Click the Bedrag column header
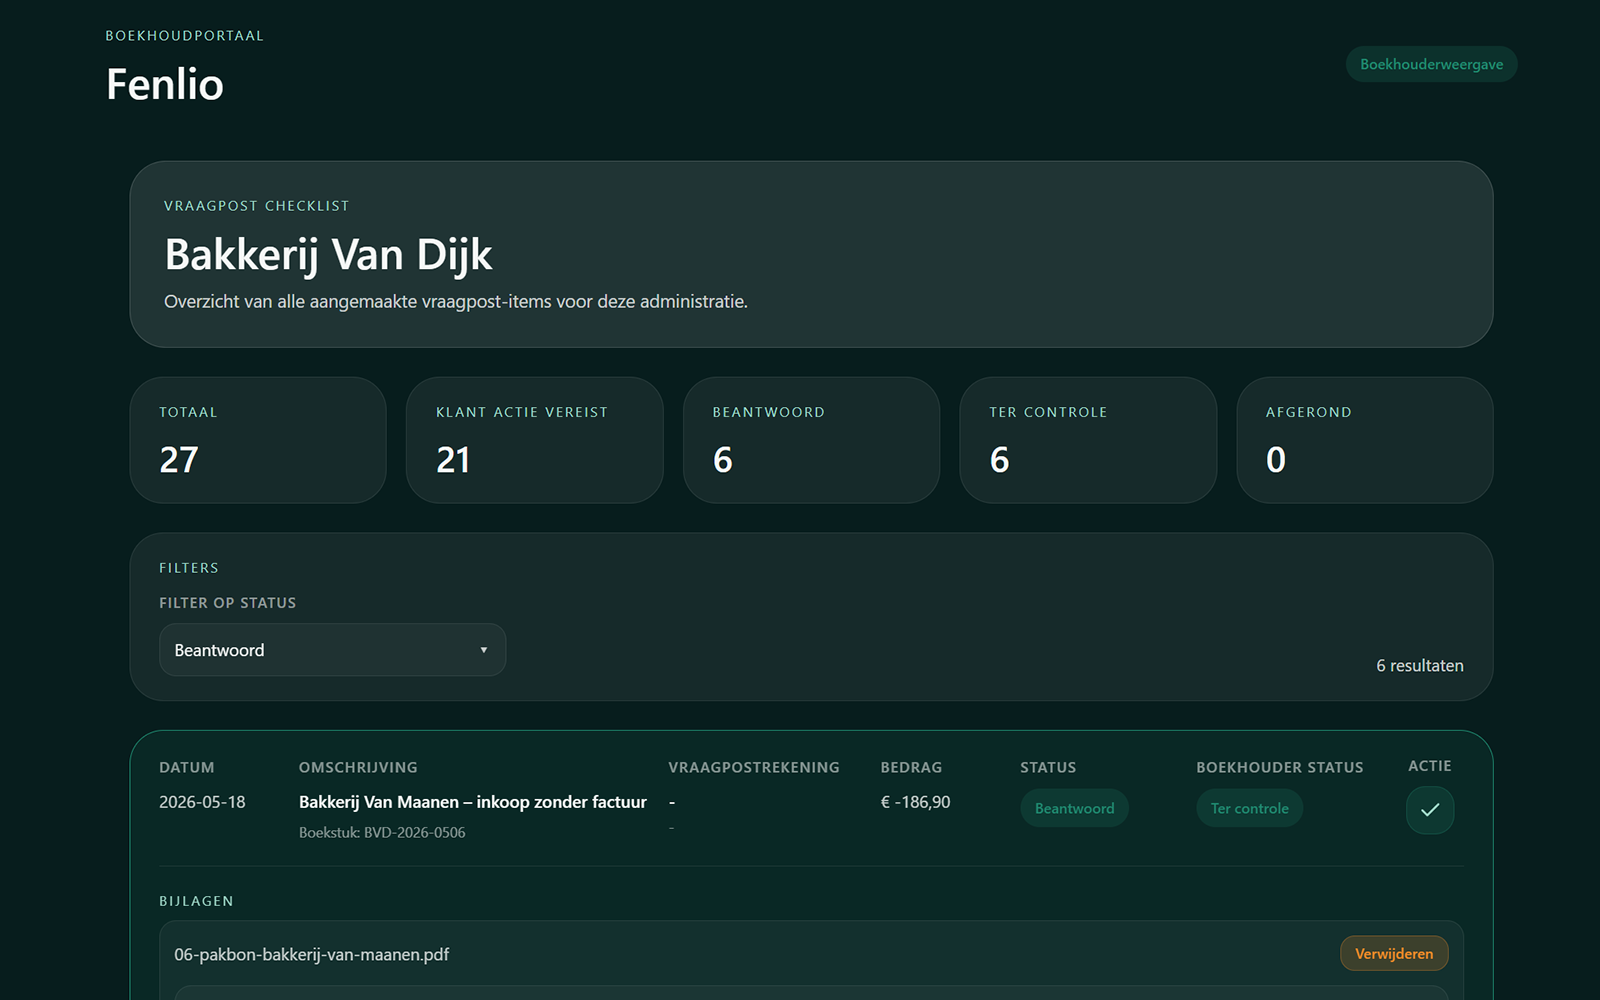The image size is (1600, 1000). (x=911, y=767)
